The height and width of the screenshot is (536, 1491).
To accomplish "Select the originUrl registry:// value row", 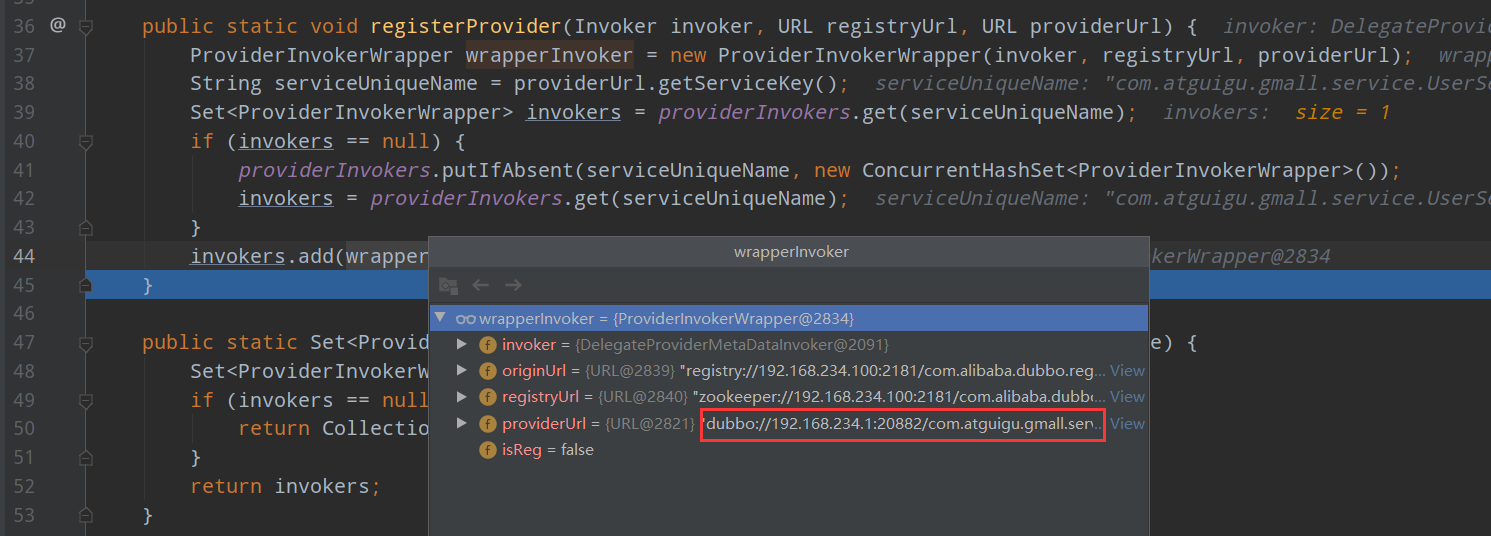I will point(788,371).
